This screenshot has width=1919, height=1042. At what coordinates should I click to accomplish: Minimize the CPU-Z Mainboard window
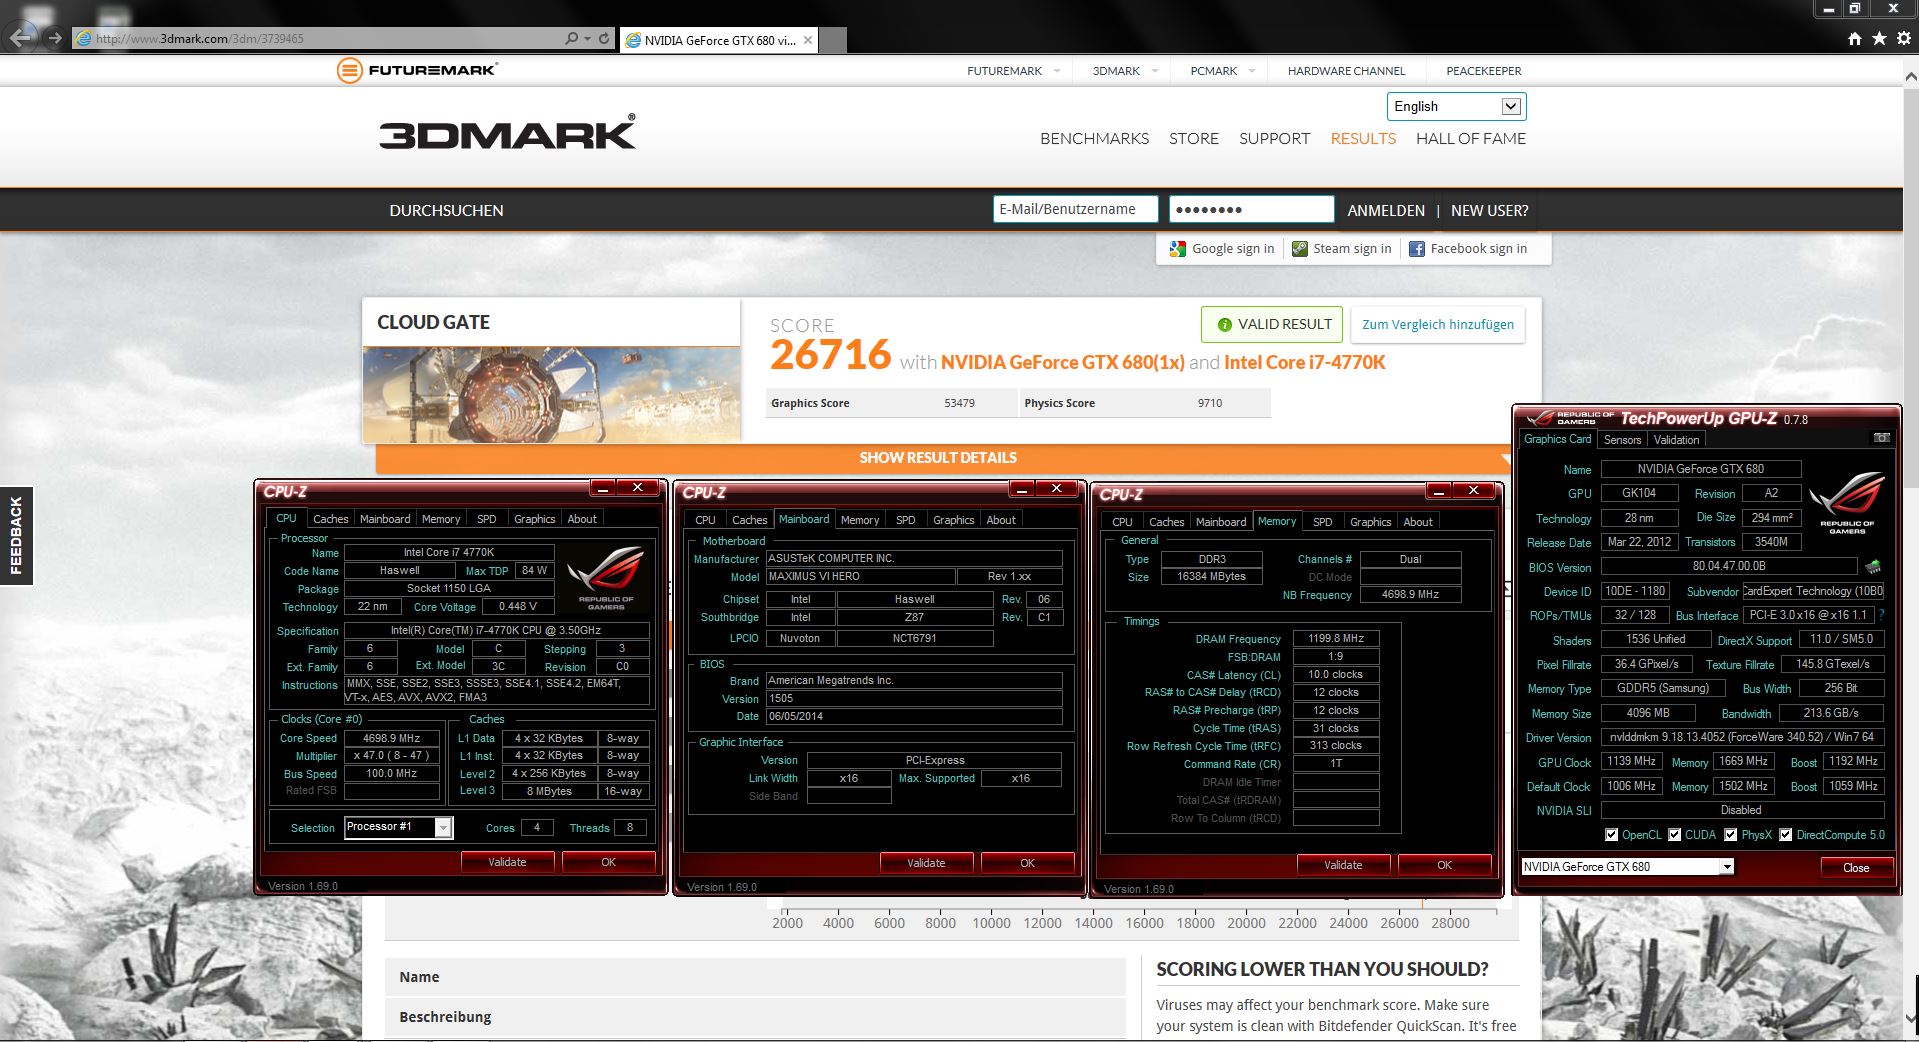pos(1022,488)
